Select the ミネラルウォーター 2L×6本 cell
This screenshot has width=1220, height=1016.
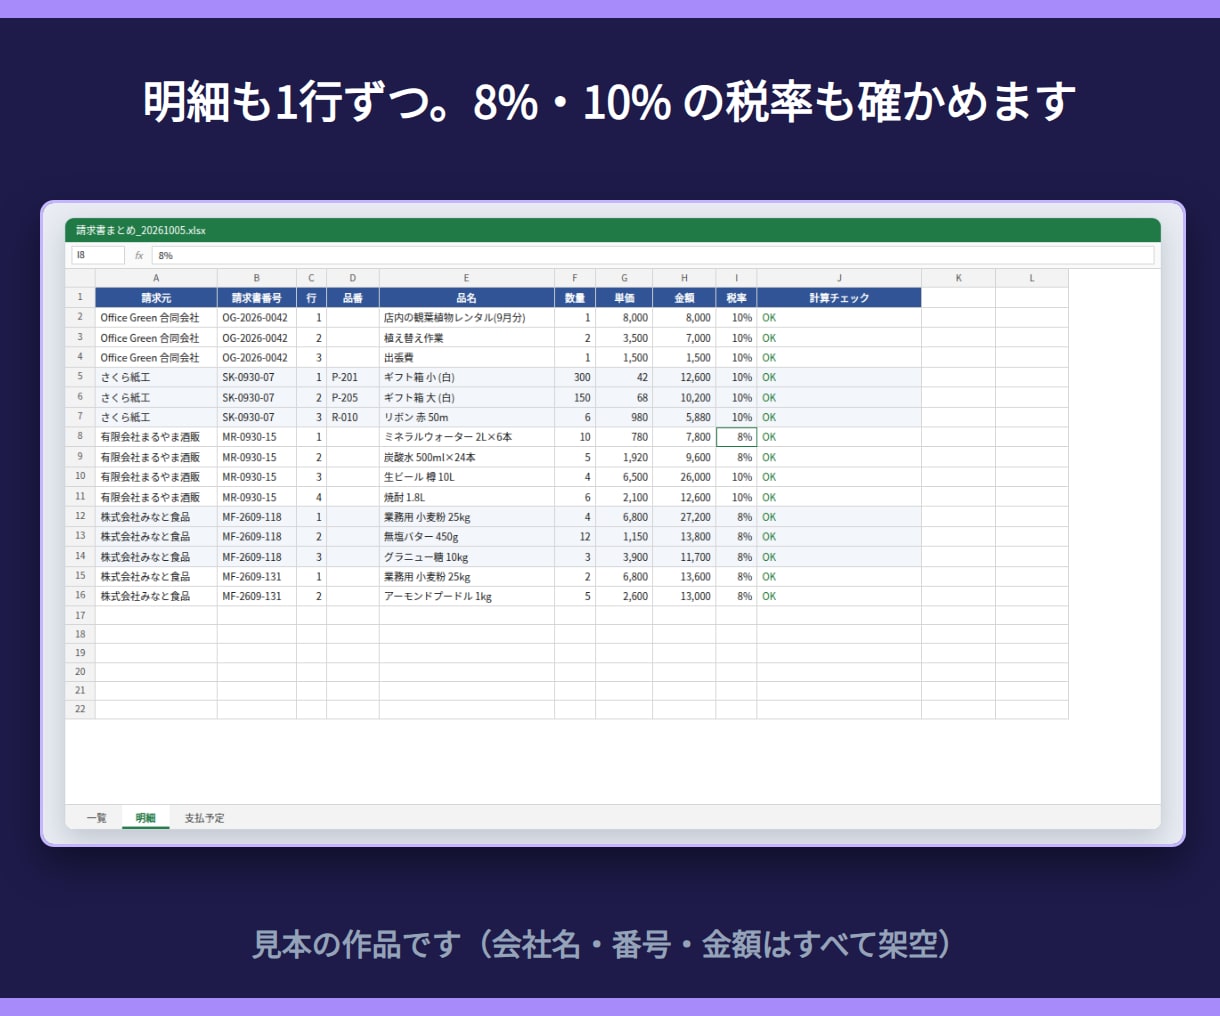[x=467, y=437]
